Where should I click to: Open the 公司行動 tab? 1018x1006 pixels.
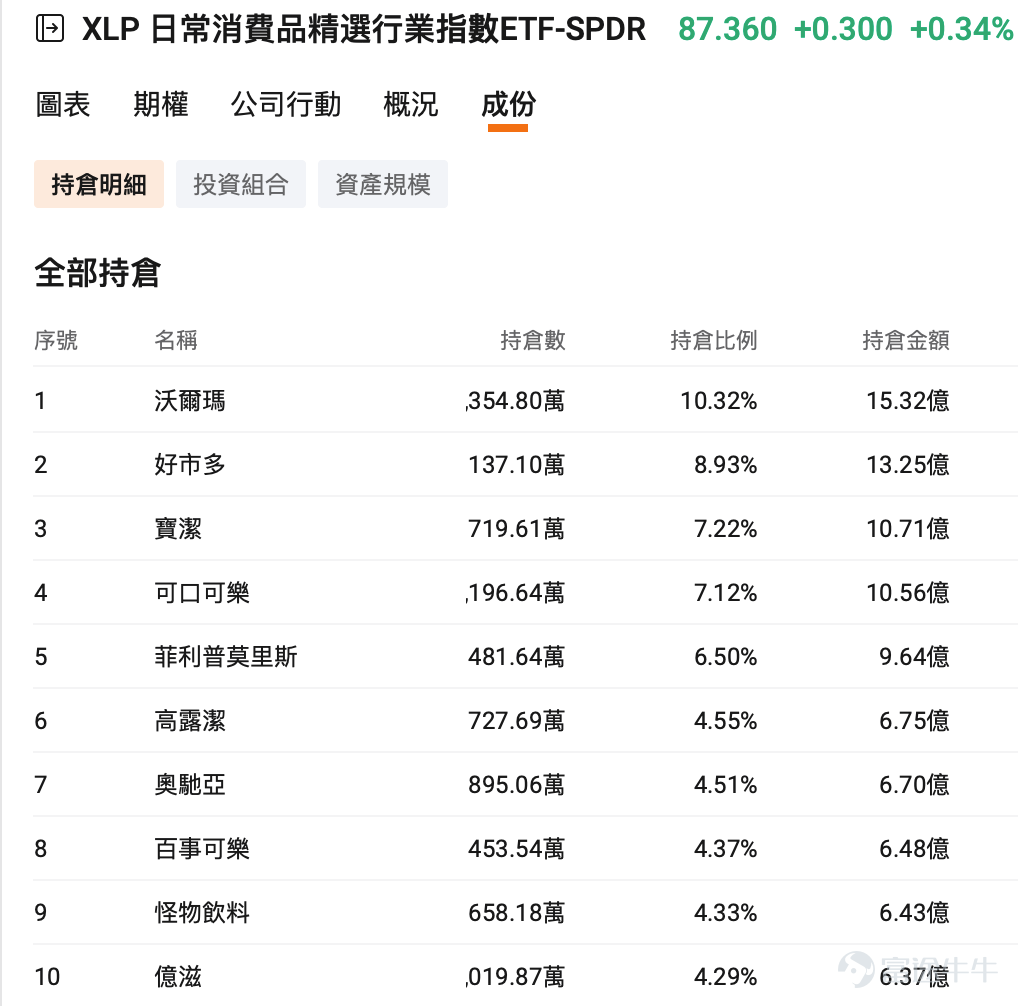286,104
